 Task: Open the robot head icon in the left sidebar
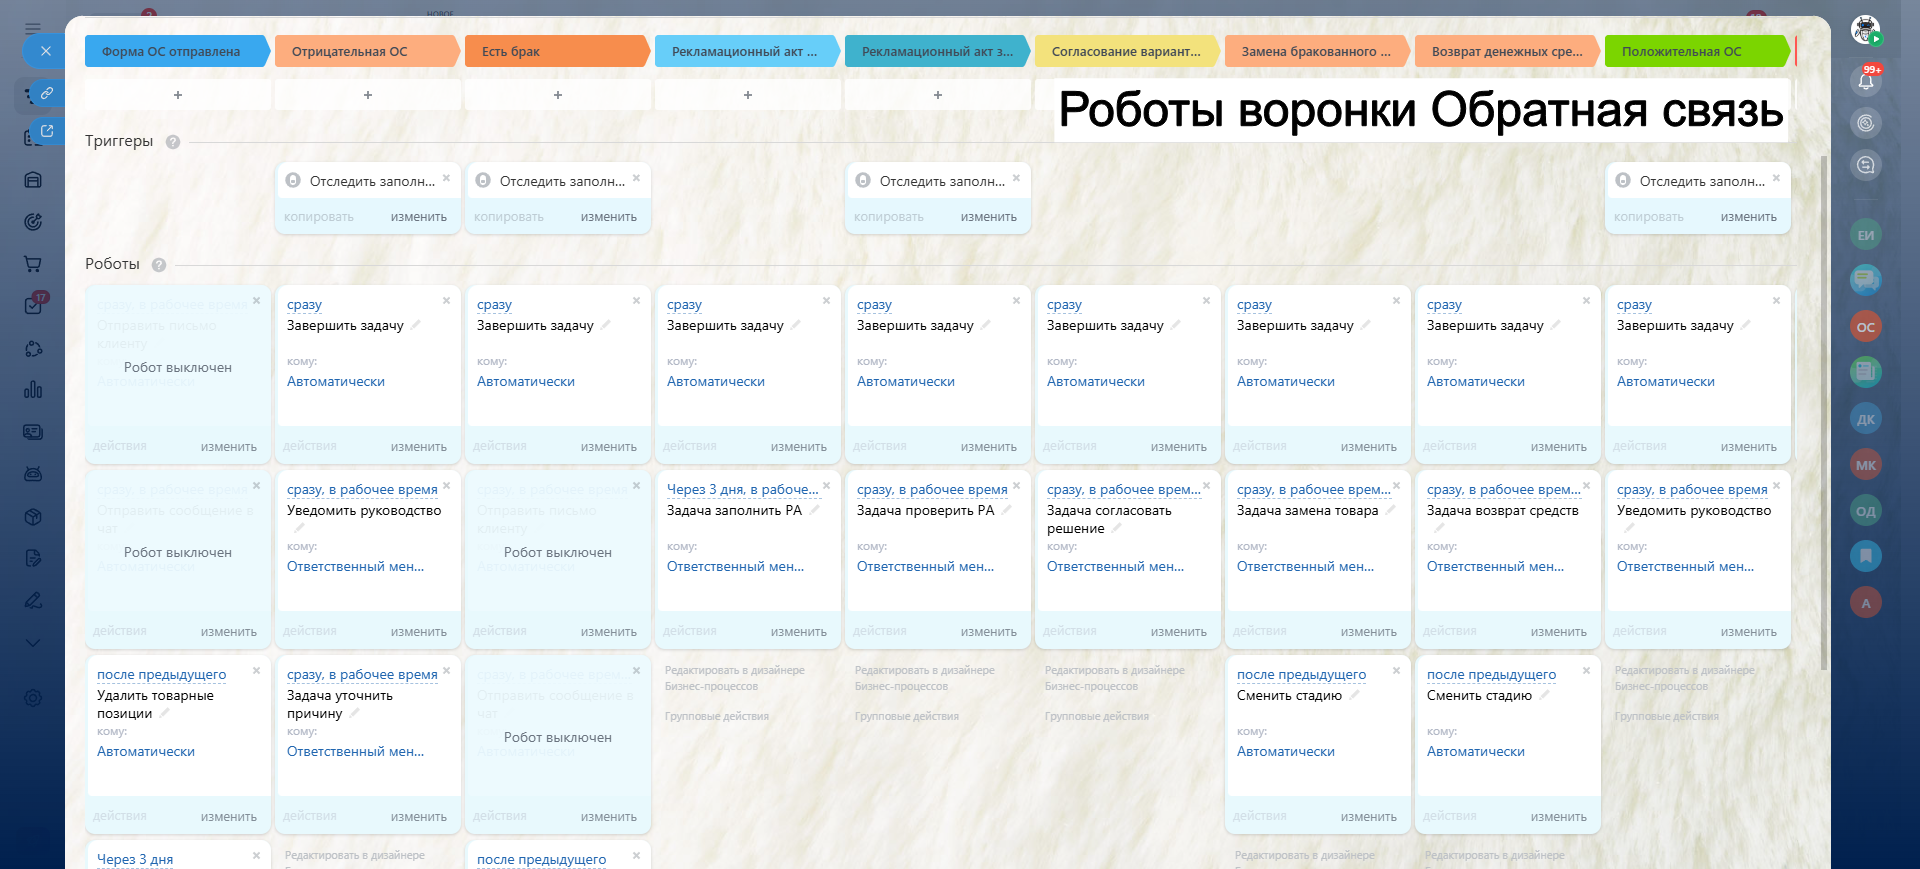(x=33, y=474)
